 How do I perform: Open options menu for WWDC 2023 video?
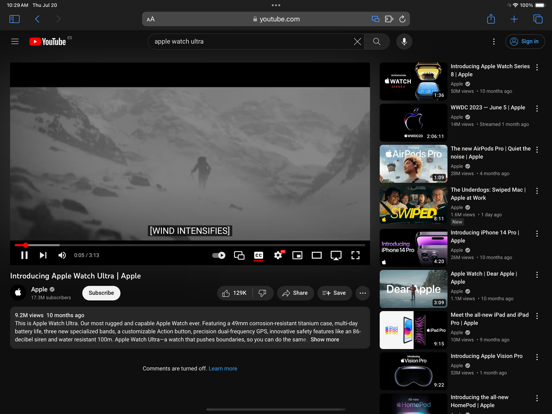[x=537, y=109]
